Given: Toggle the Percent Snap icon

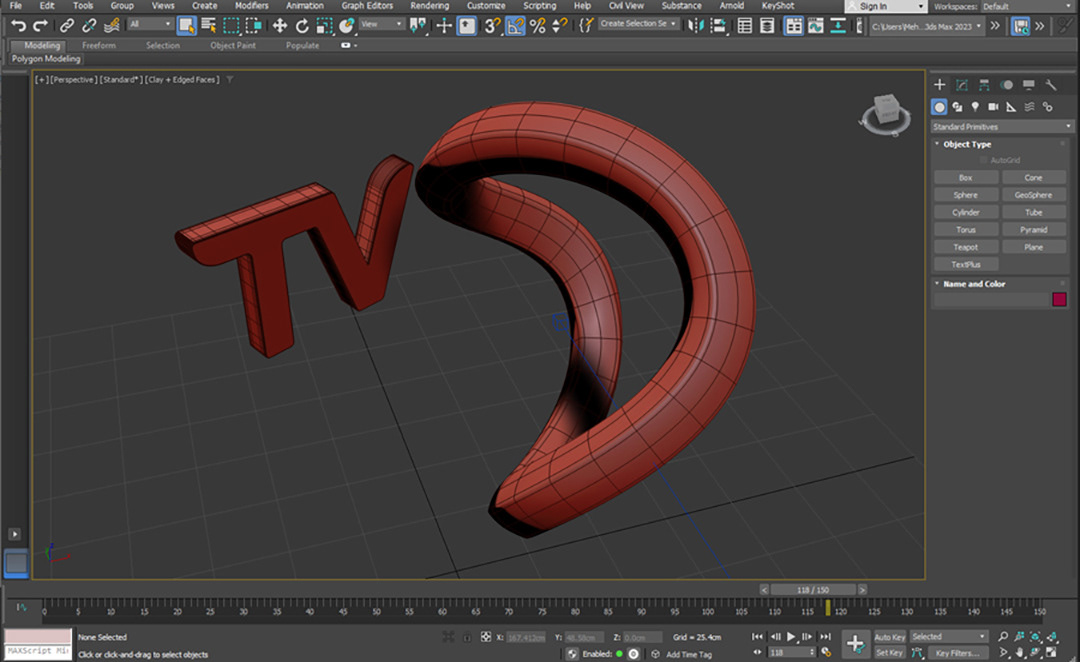Looking at the screenshot, I should (538, 26).
